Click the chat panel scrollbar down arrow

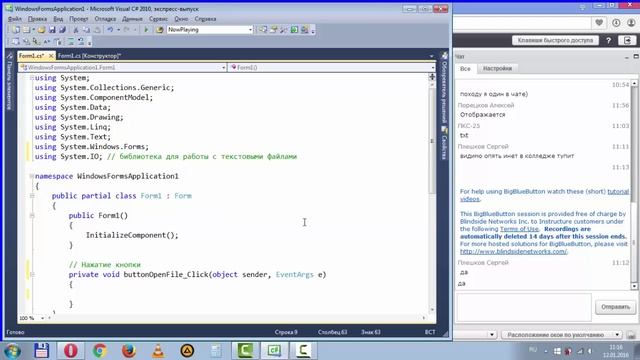(x=634, y=287)
